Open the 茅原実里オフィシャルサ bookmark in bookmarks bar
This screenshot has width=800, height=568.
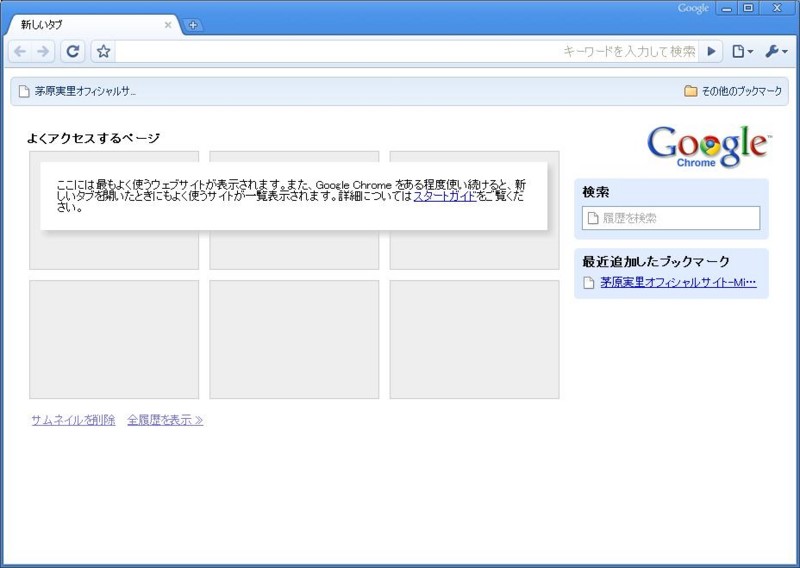pyautogui.click(x=77, y=91)
